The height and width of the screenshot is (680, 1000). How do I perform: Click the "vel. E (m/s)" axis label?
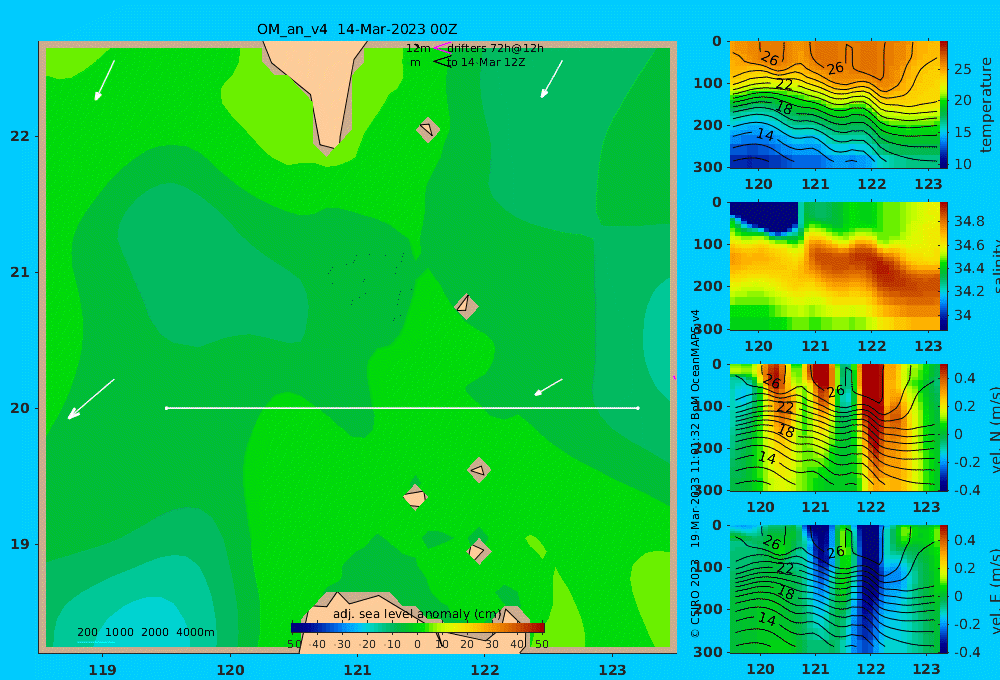pos(995,591)
